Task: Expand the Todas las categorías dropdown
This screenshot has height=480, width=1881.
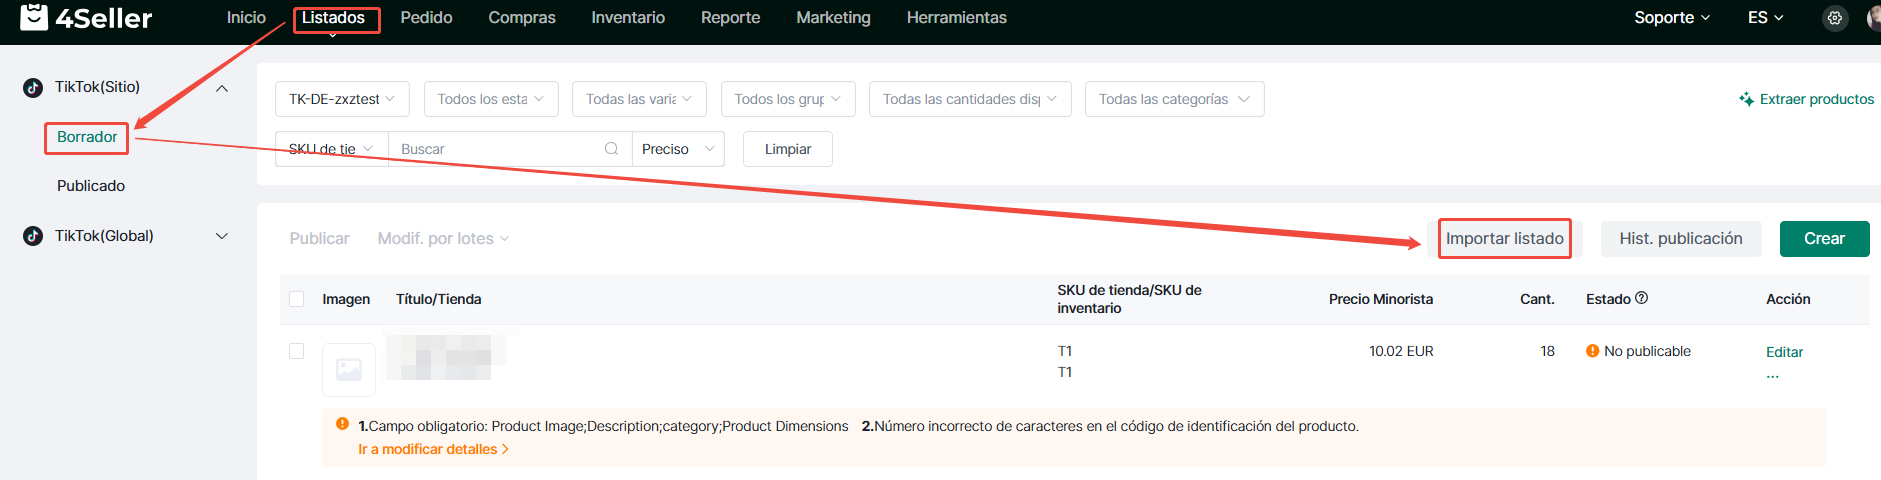Action: tap(1174, 99)
